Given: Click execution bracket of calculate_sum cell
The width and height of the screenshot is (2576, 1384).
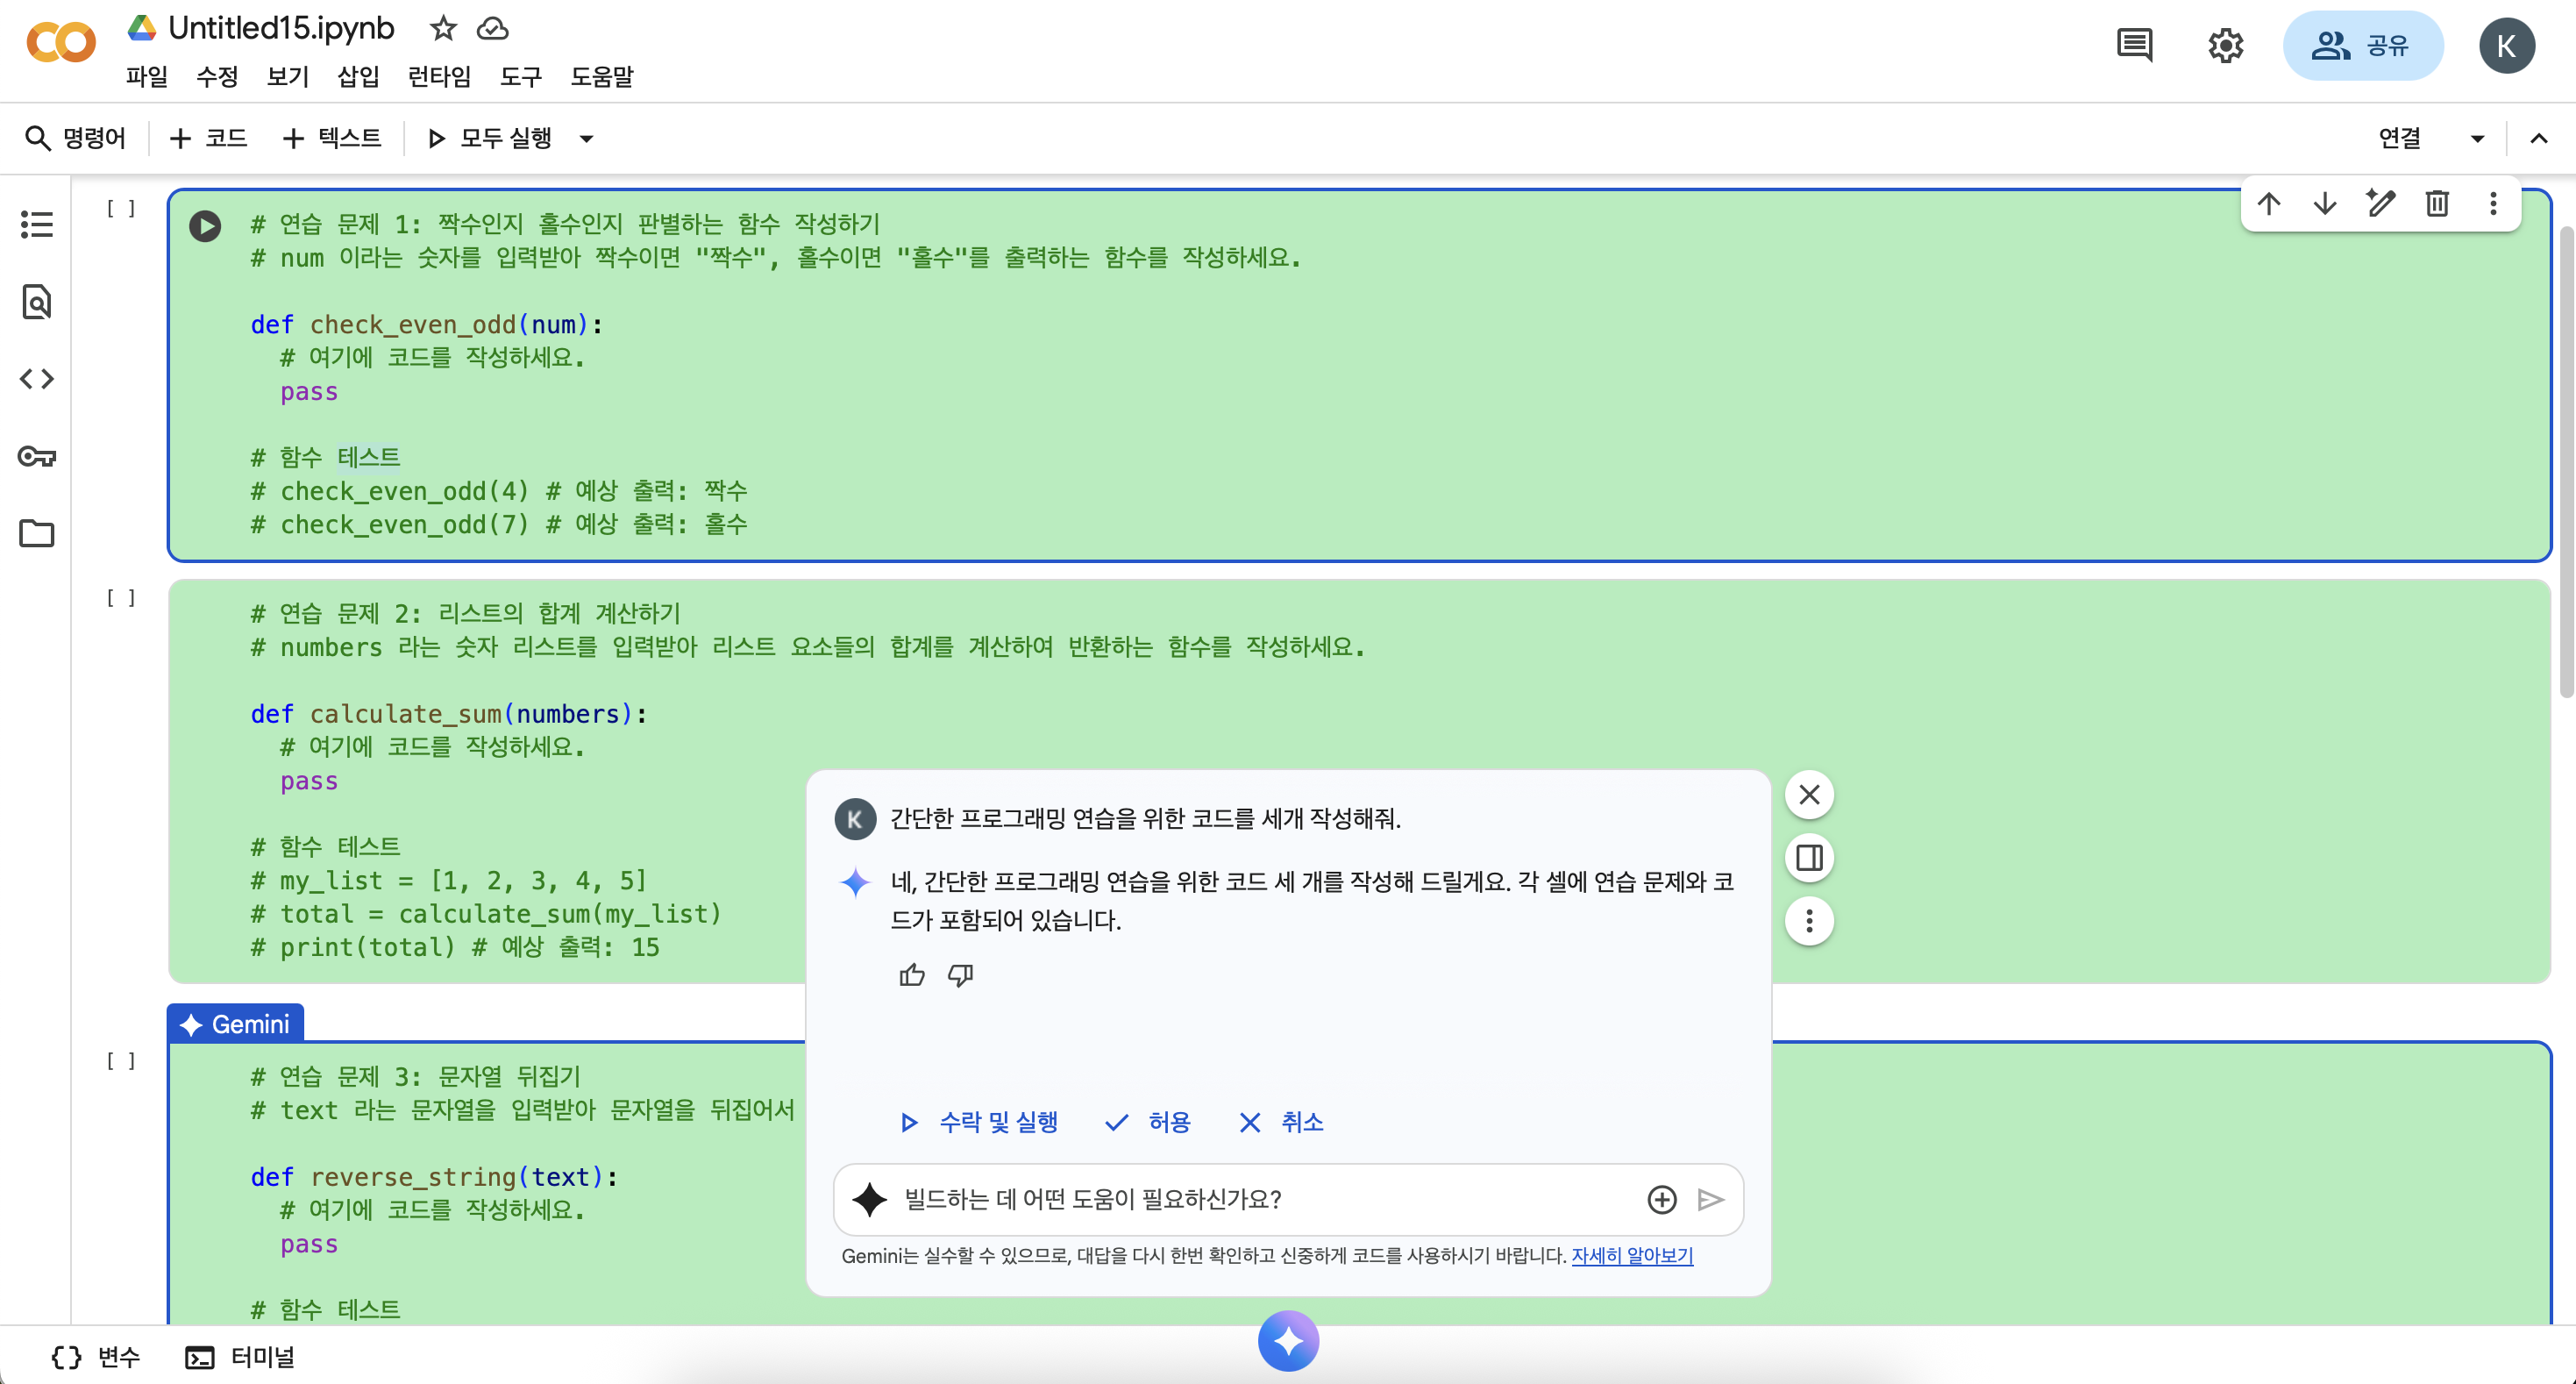Looking at the screenshot, I should [121, 598].
